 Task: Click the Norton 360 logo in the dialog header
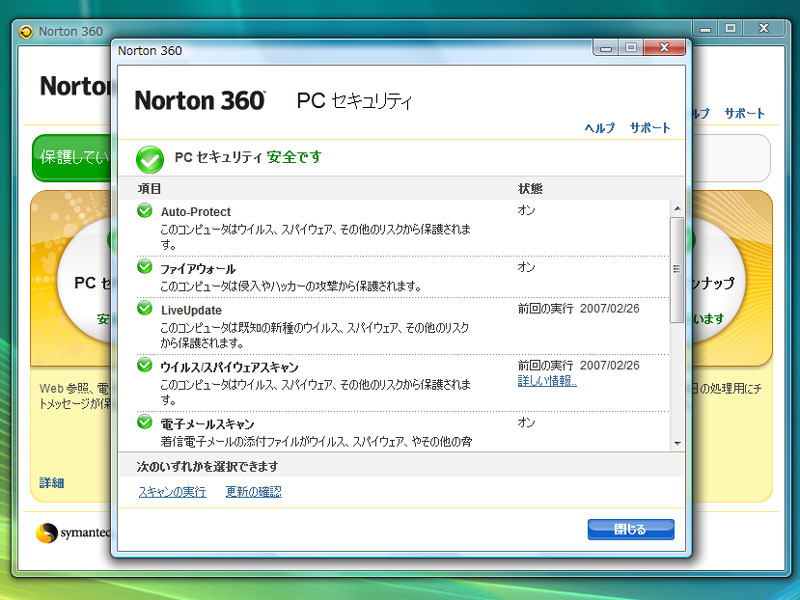coord(200,101)
